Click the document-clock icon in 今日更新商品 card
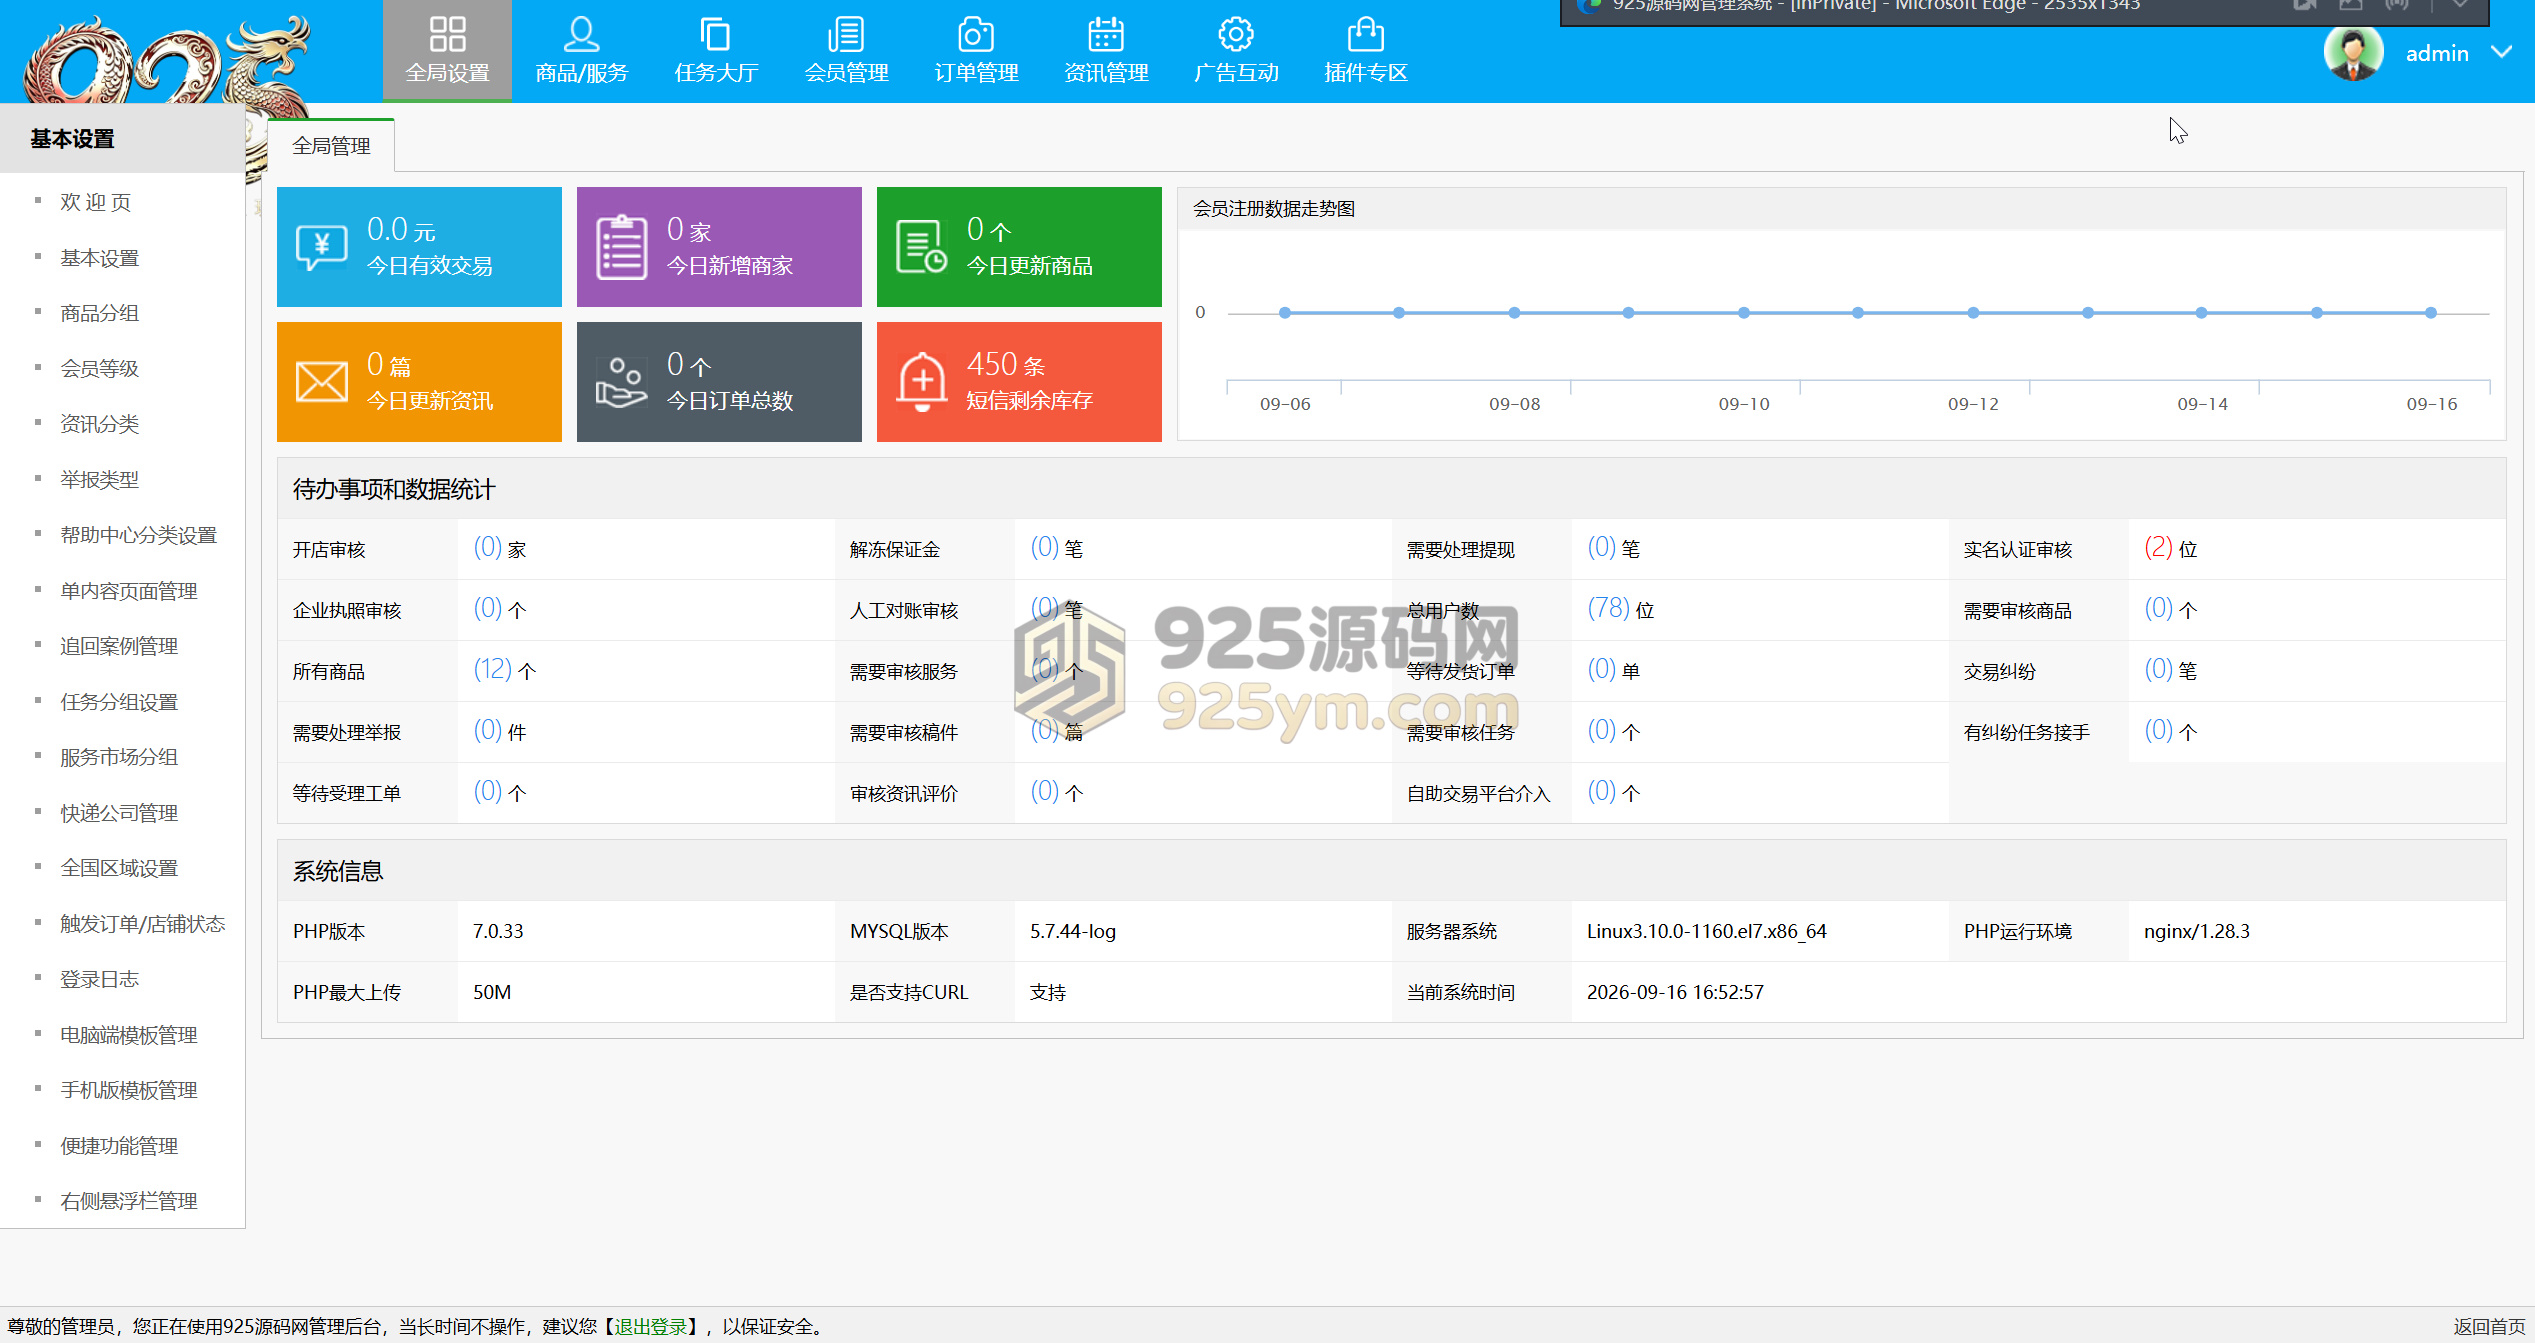The height and width of the screenshot is (1343, 2535). tap(921, 247)
